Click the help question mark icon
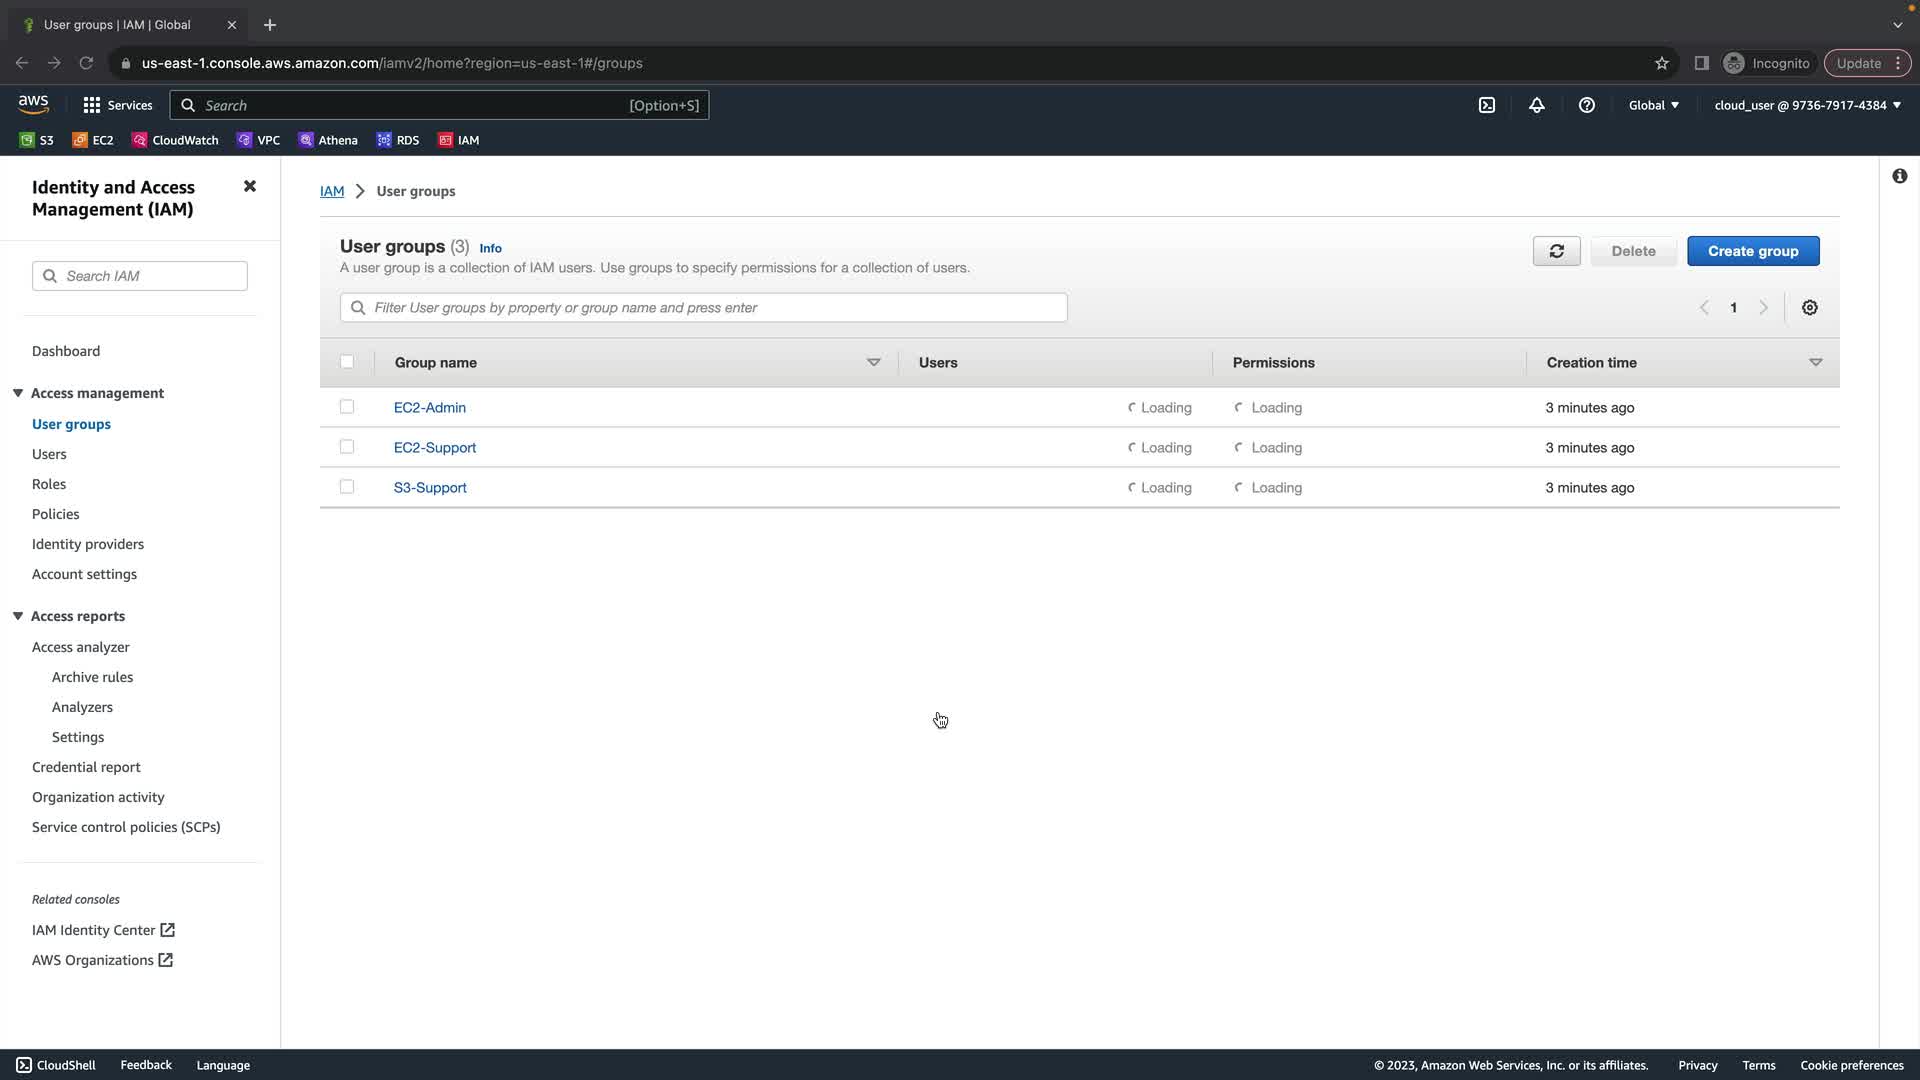Image resolution: width=1920 pixels, height=1080 pixels. point(1587,105)
